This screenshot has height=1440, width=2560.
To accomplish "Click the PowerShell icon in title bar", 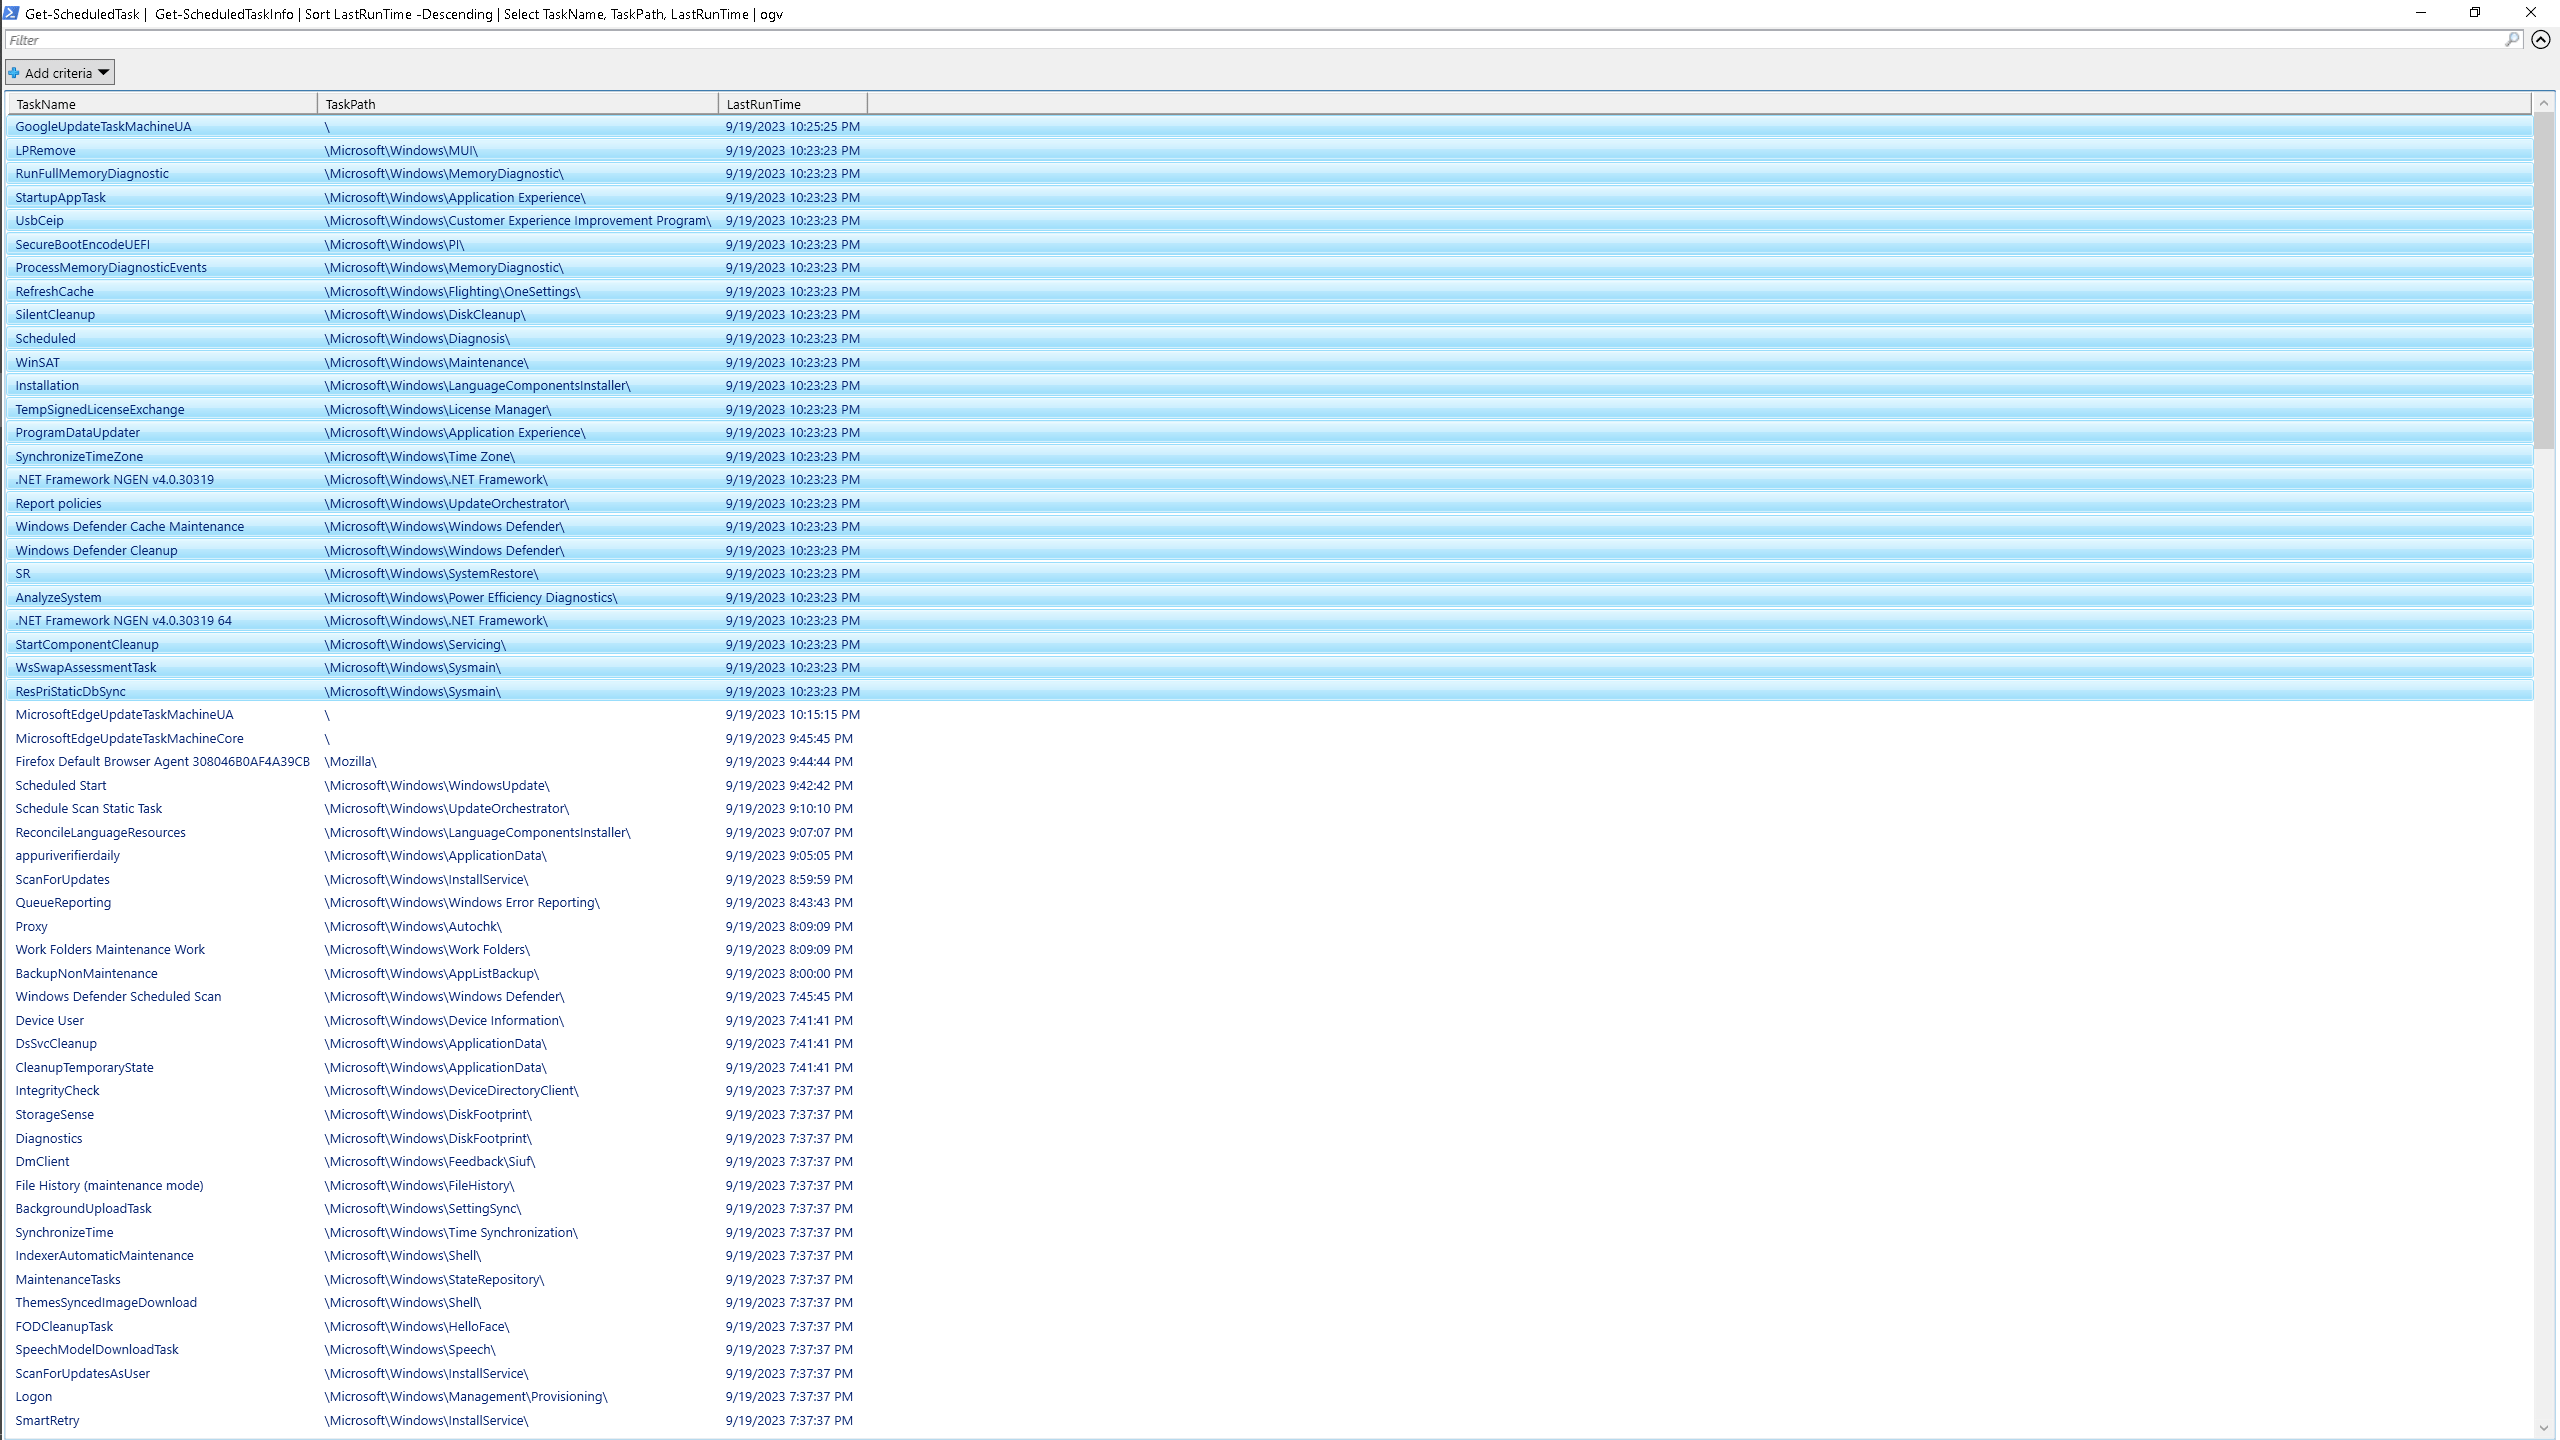I will (x=11, y=13).
